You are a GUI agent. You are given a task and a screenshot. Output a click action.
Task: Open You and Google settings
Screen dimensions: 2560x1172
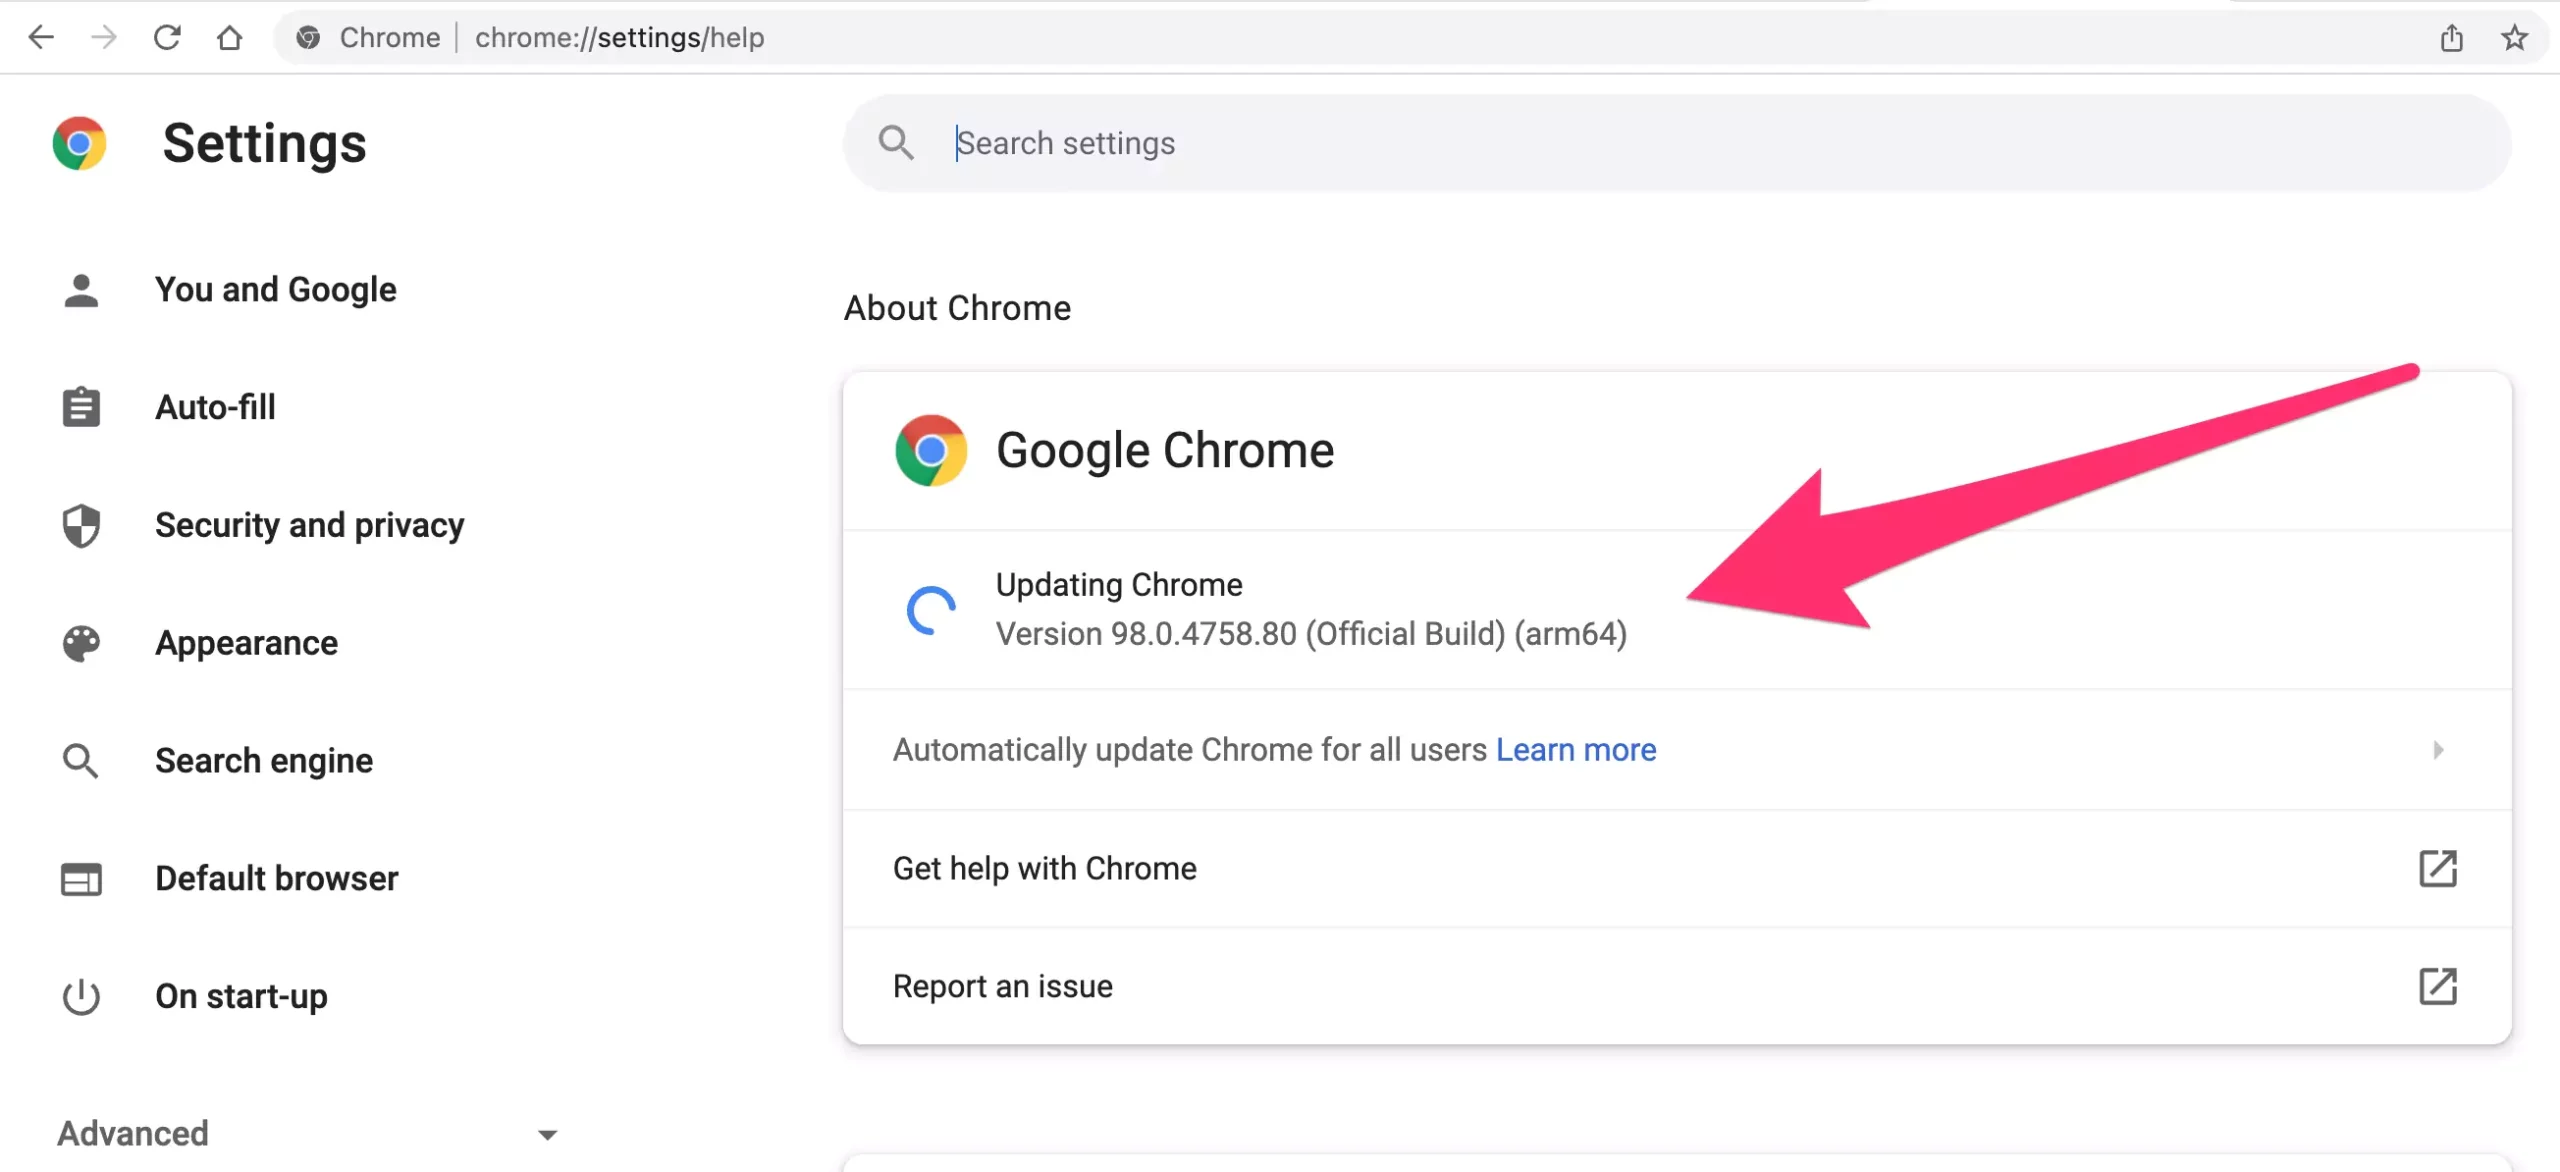click(275, 290)
